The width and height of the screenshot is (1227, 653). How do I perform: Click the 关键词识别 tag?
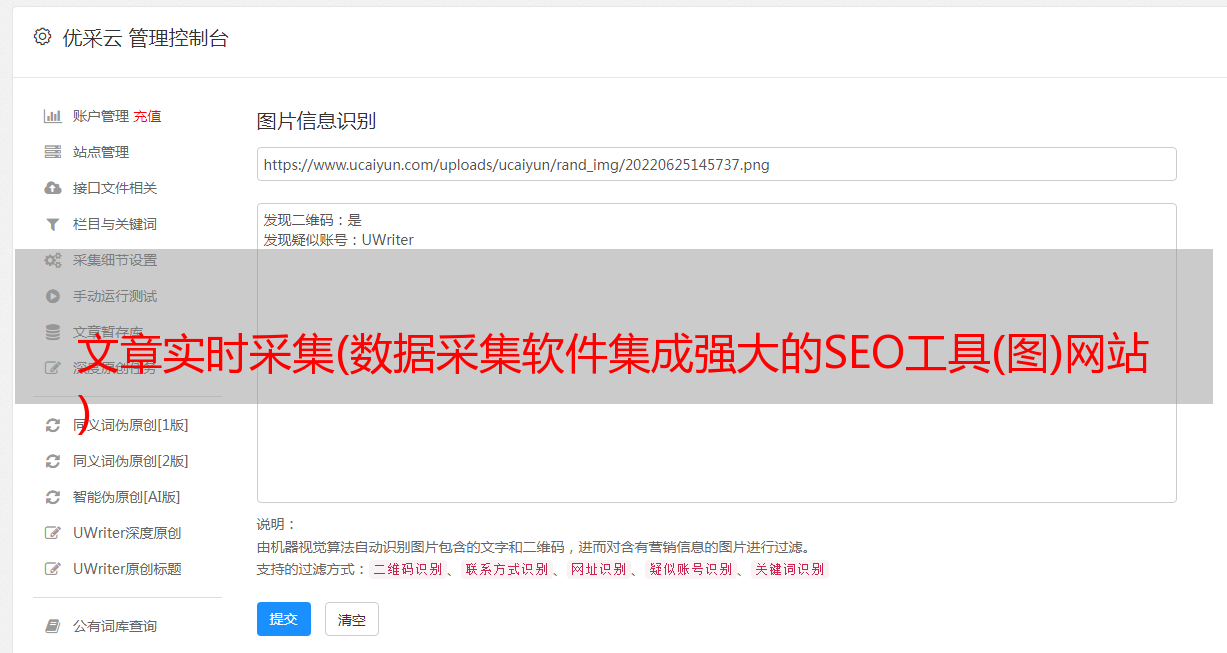tap(790, 569)
